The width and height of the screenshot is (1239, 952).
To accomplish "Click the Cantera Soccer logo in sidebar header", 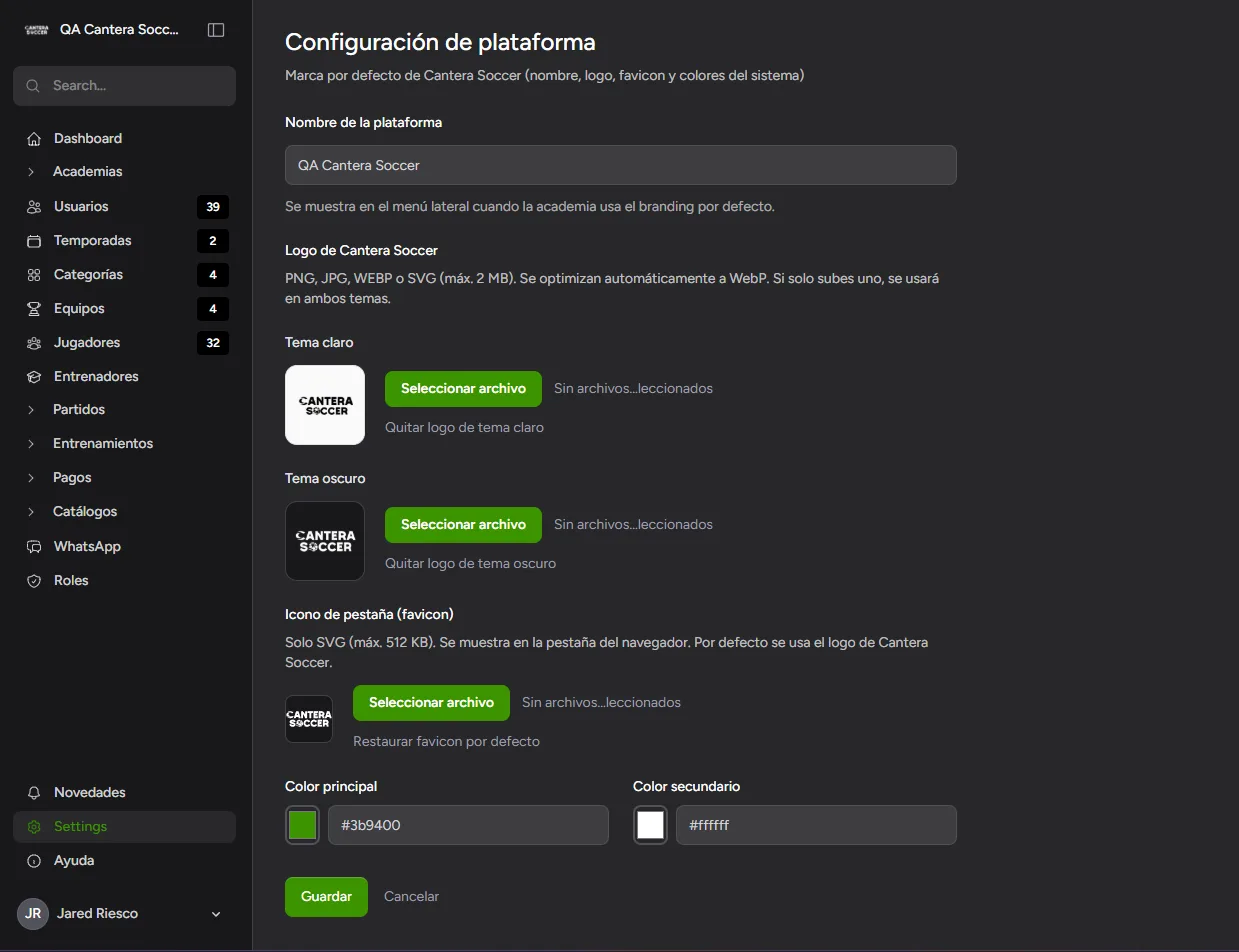I will [37, 30].
